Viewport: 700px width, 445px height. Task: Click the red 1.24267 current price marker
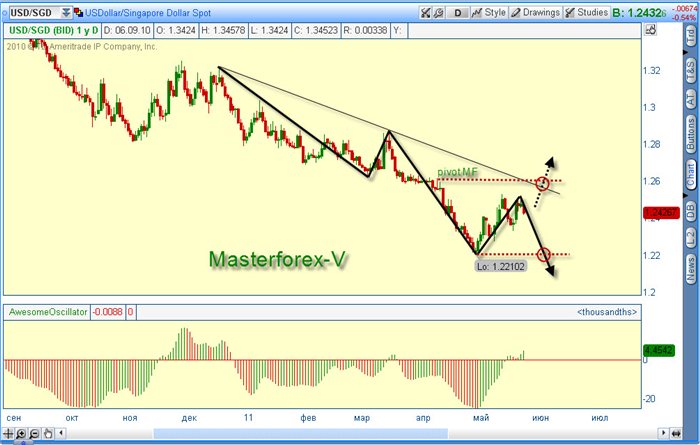click(x=661, y=212)
